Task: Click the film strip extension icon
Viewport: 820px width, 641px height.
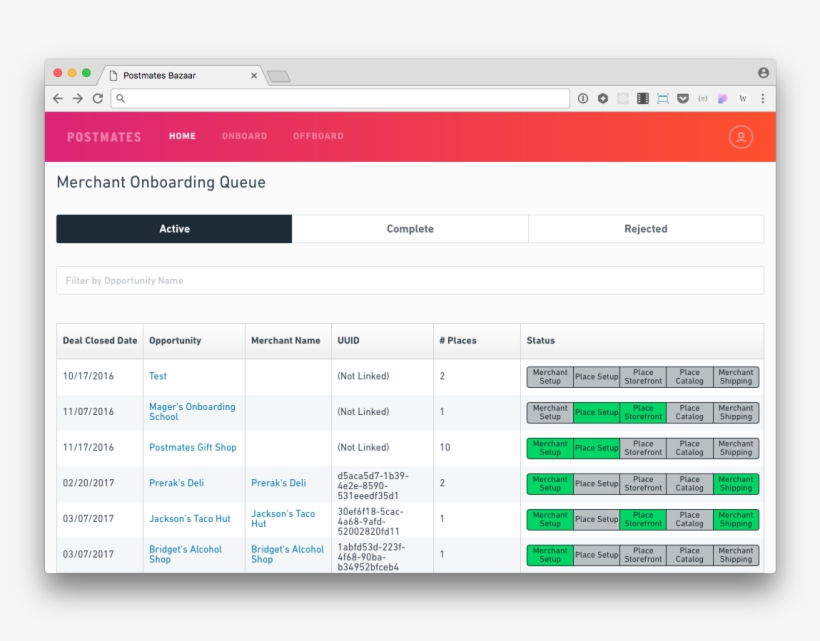Action: click(x=643, y=99)
